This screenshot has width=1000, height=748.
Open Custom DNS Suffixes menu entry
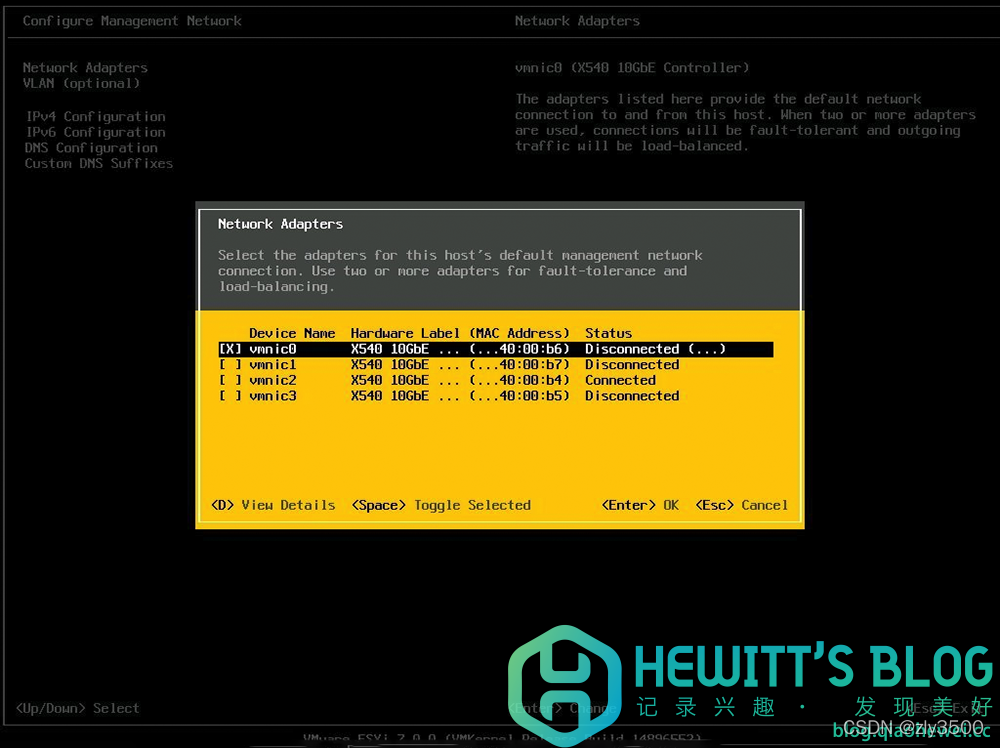click(x=99, y=164)
